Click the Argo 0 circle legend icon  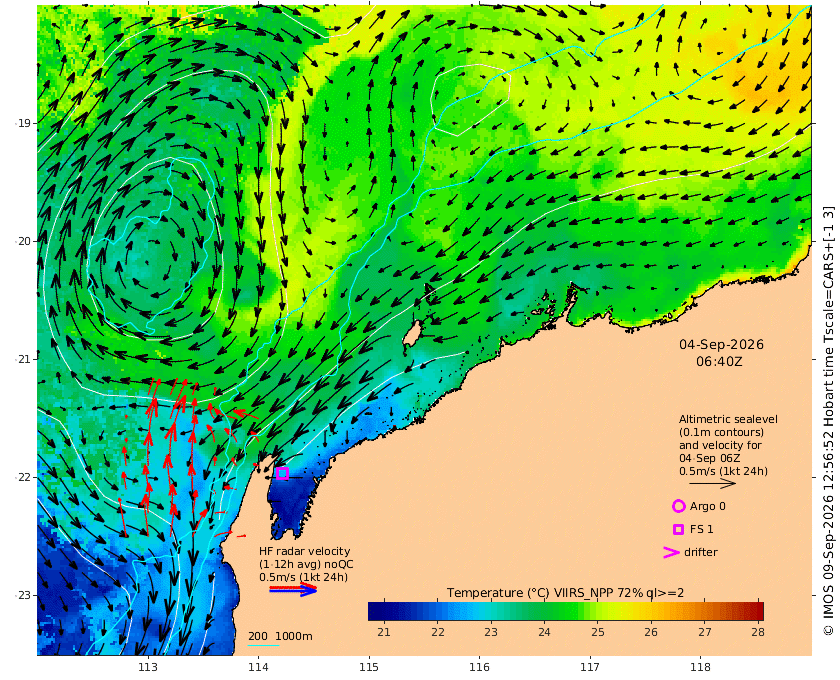[678, 506]
